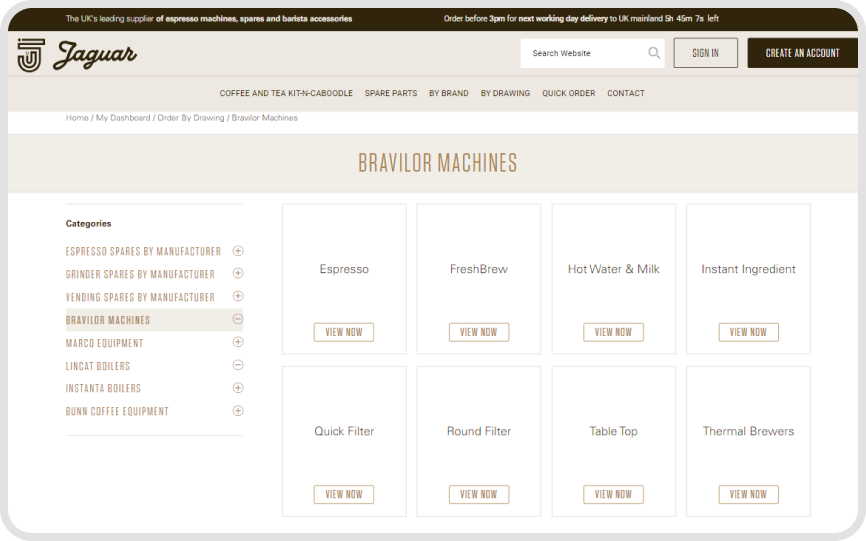Collapse Lincat Boilers minus icon
Image resolution: width=866 pixels, height=541 pixels.
[x=238, y=365]
